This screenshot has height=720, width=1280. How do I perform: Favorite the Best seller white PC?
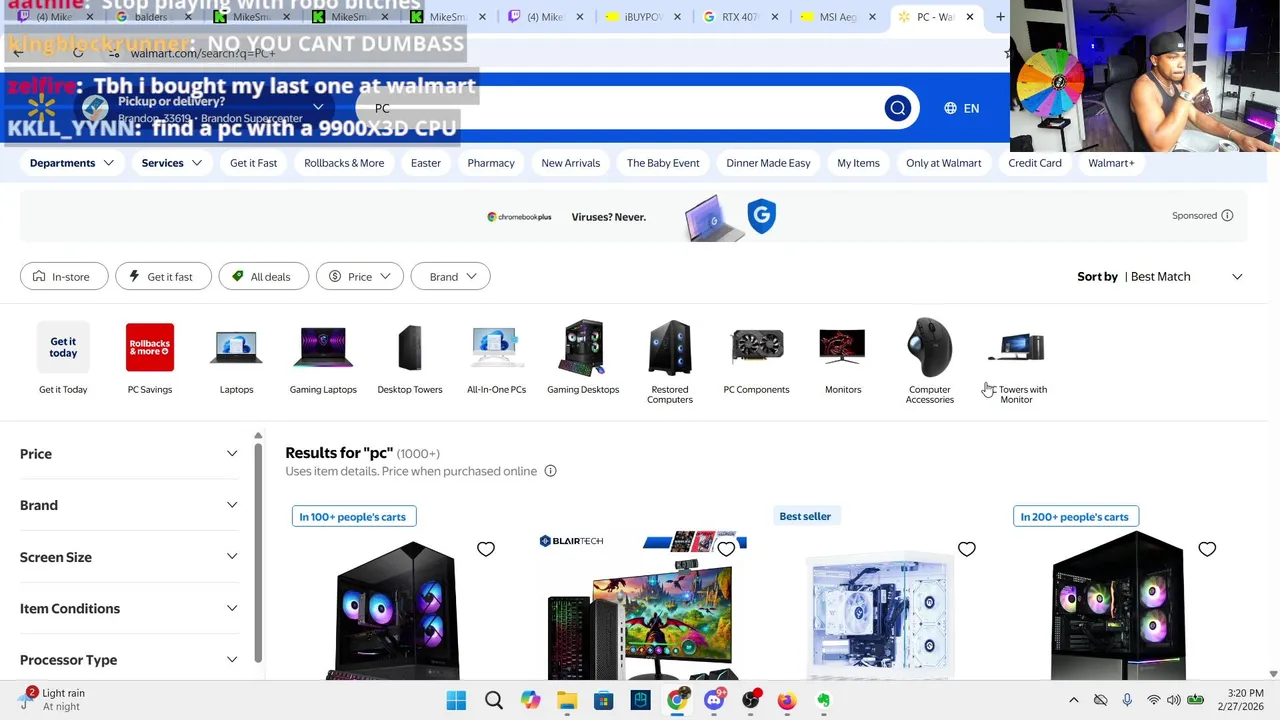pyautogui.click(x=967, y=549)
